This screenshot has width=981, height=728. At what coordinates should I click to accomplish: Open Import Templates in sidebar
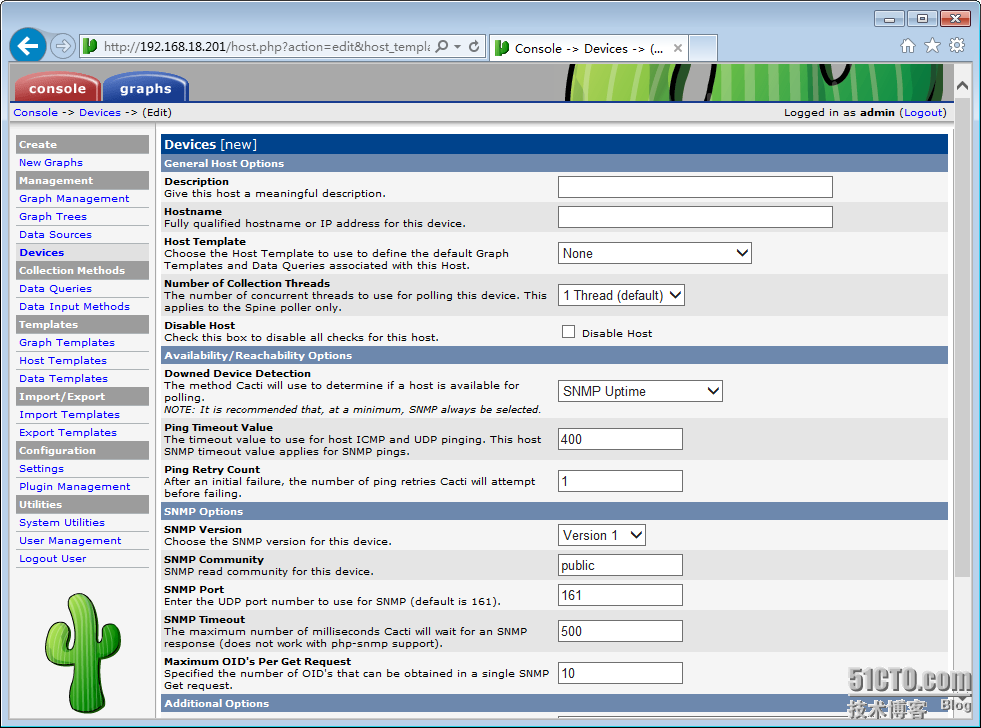coord(69,415)
